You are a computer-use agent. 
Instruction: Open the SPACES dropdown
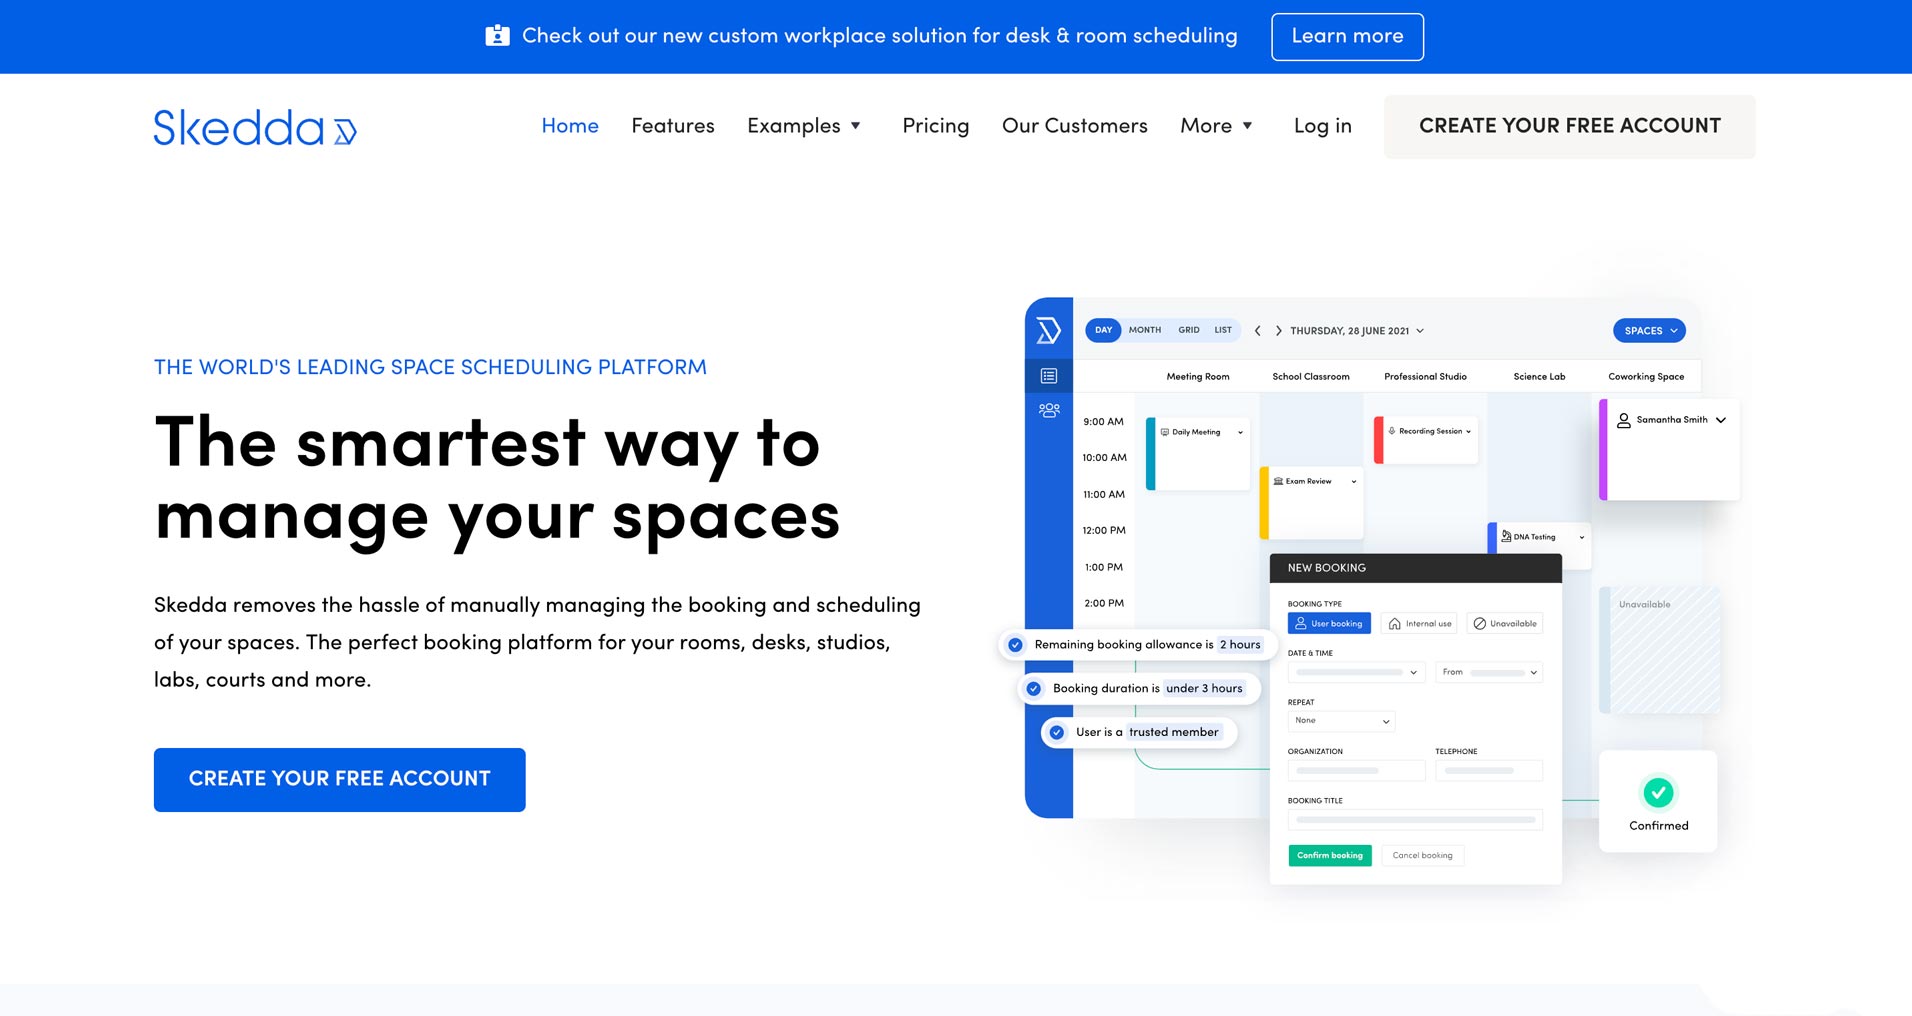click(x=1649, y=331)
